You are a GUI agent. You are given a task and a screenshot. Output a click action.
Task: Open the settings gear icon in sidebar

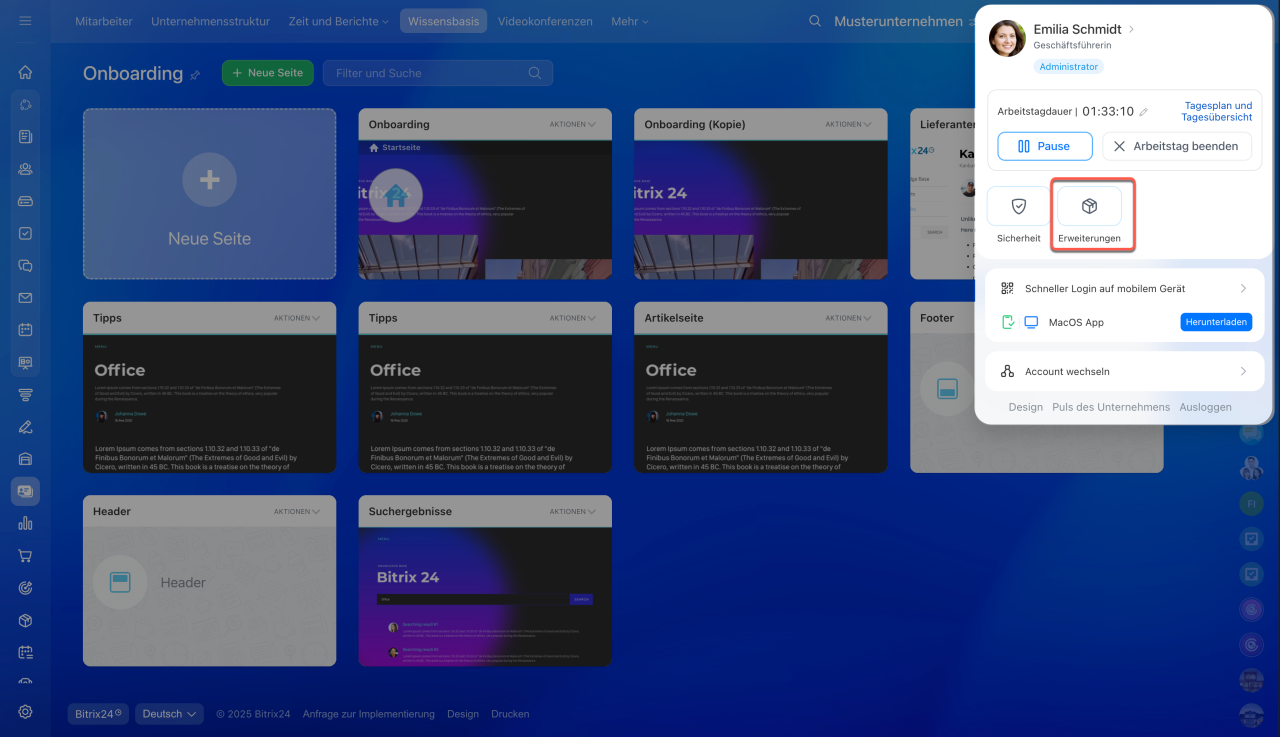pos(25,712)
